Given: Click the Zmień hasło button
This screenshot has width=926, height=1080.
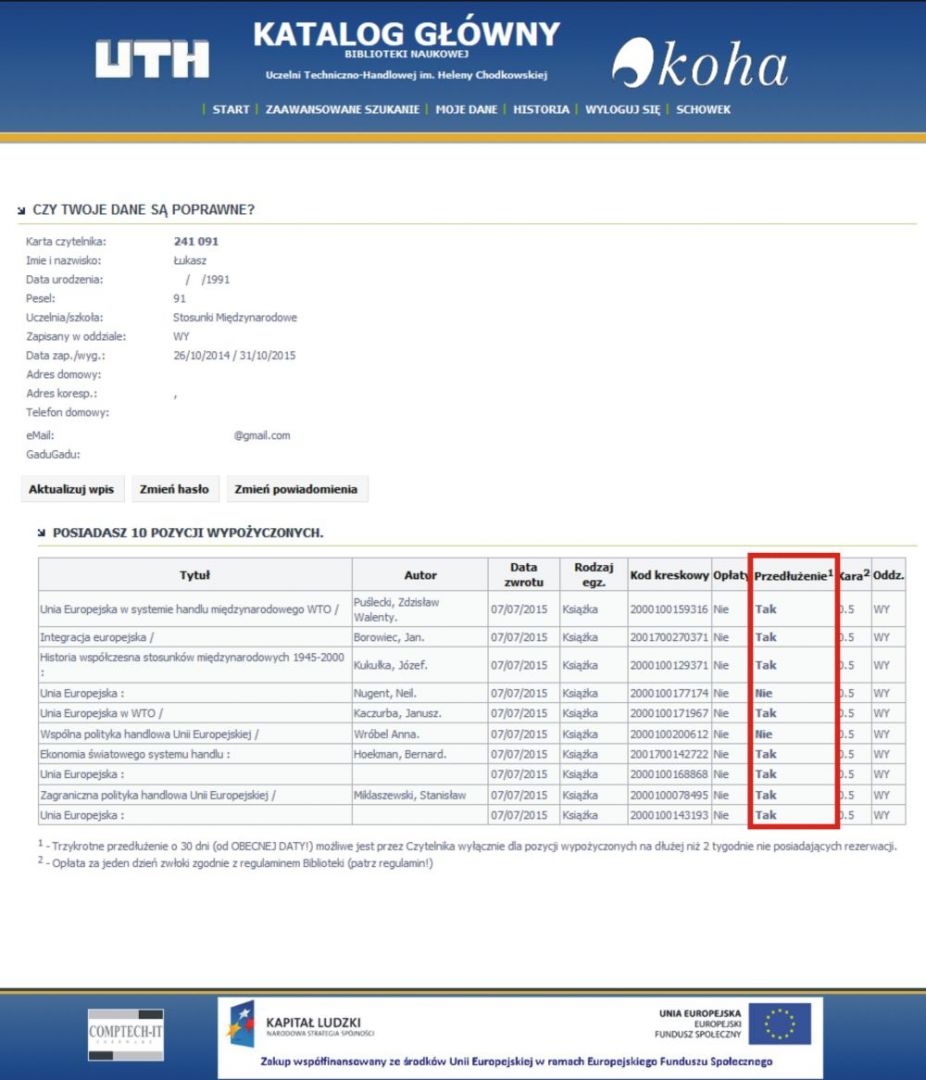Looking at the screenshot, I should tap(174, 489).
